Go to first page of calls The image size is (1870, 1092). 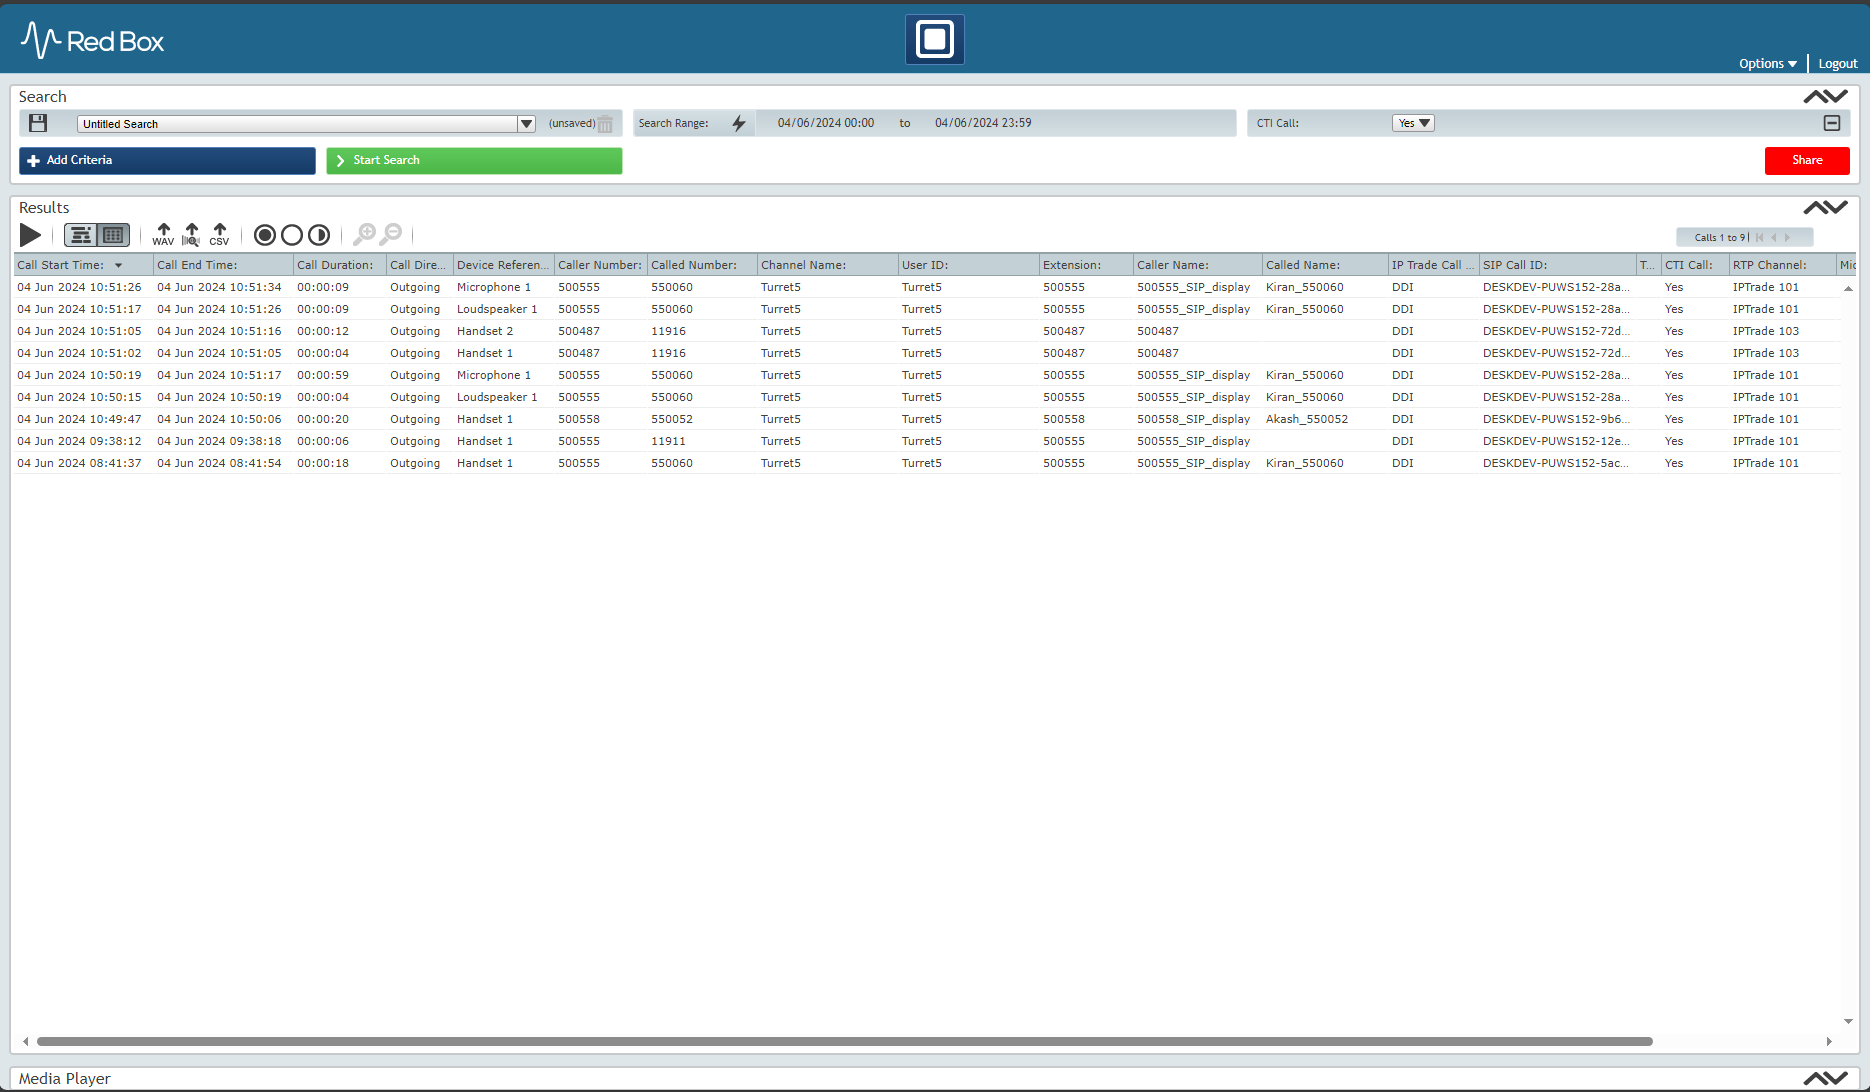pyautogui.click(x=1760, y=238)
